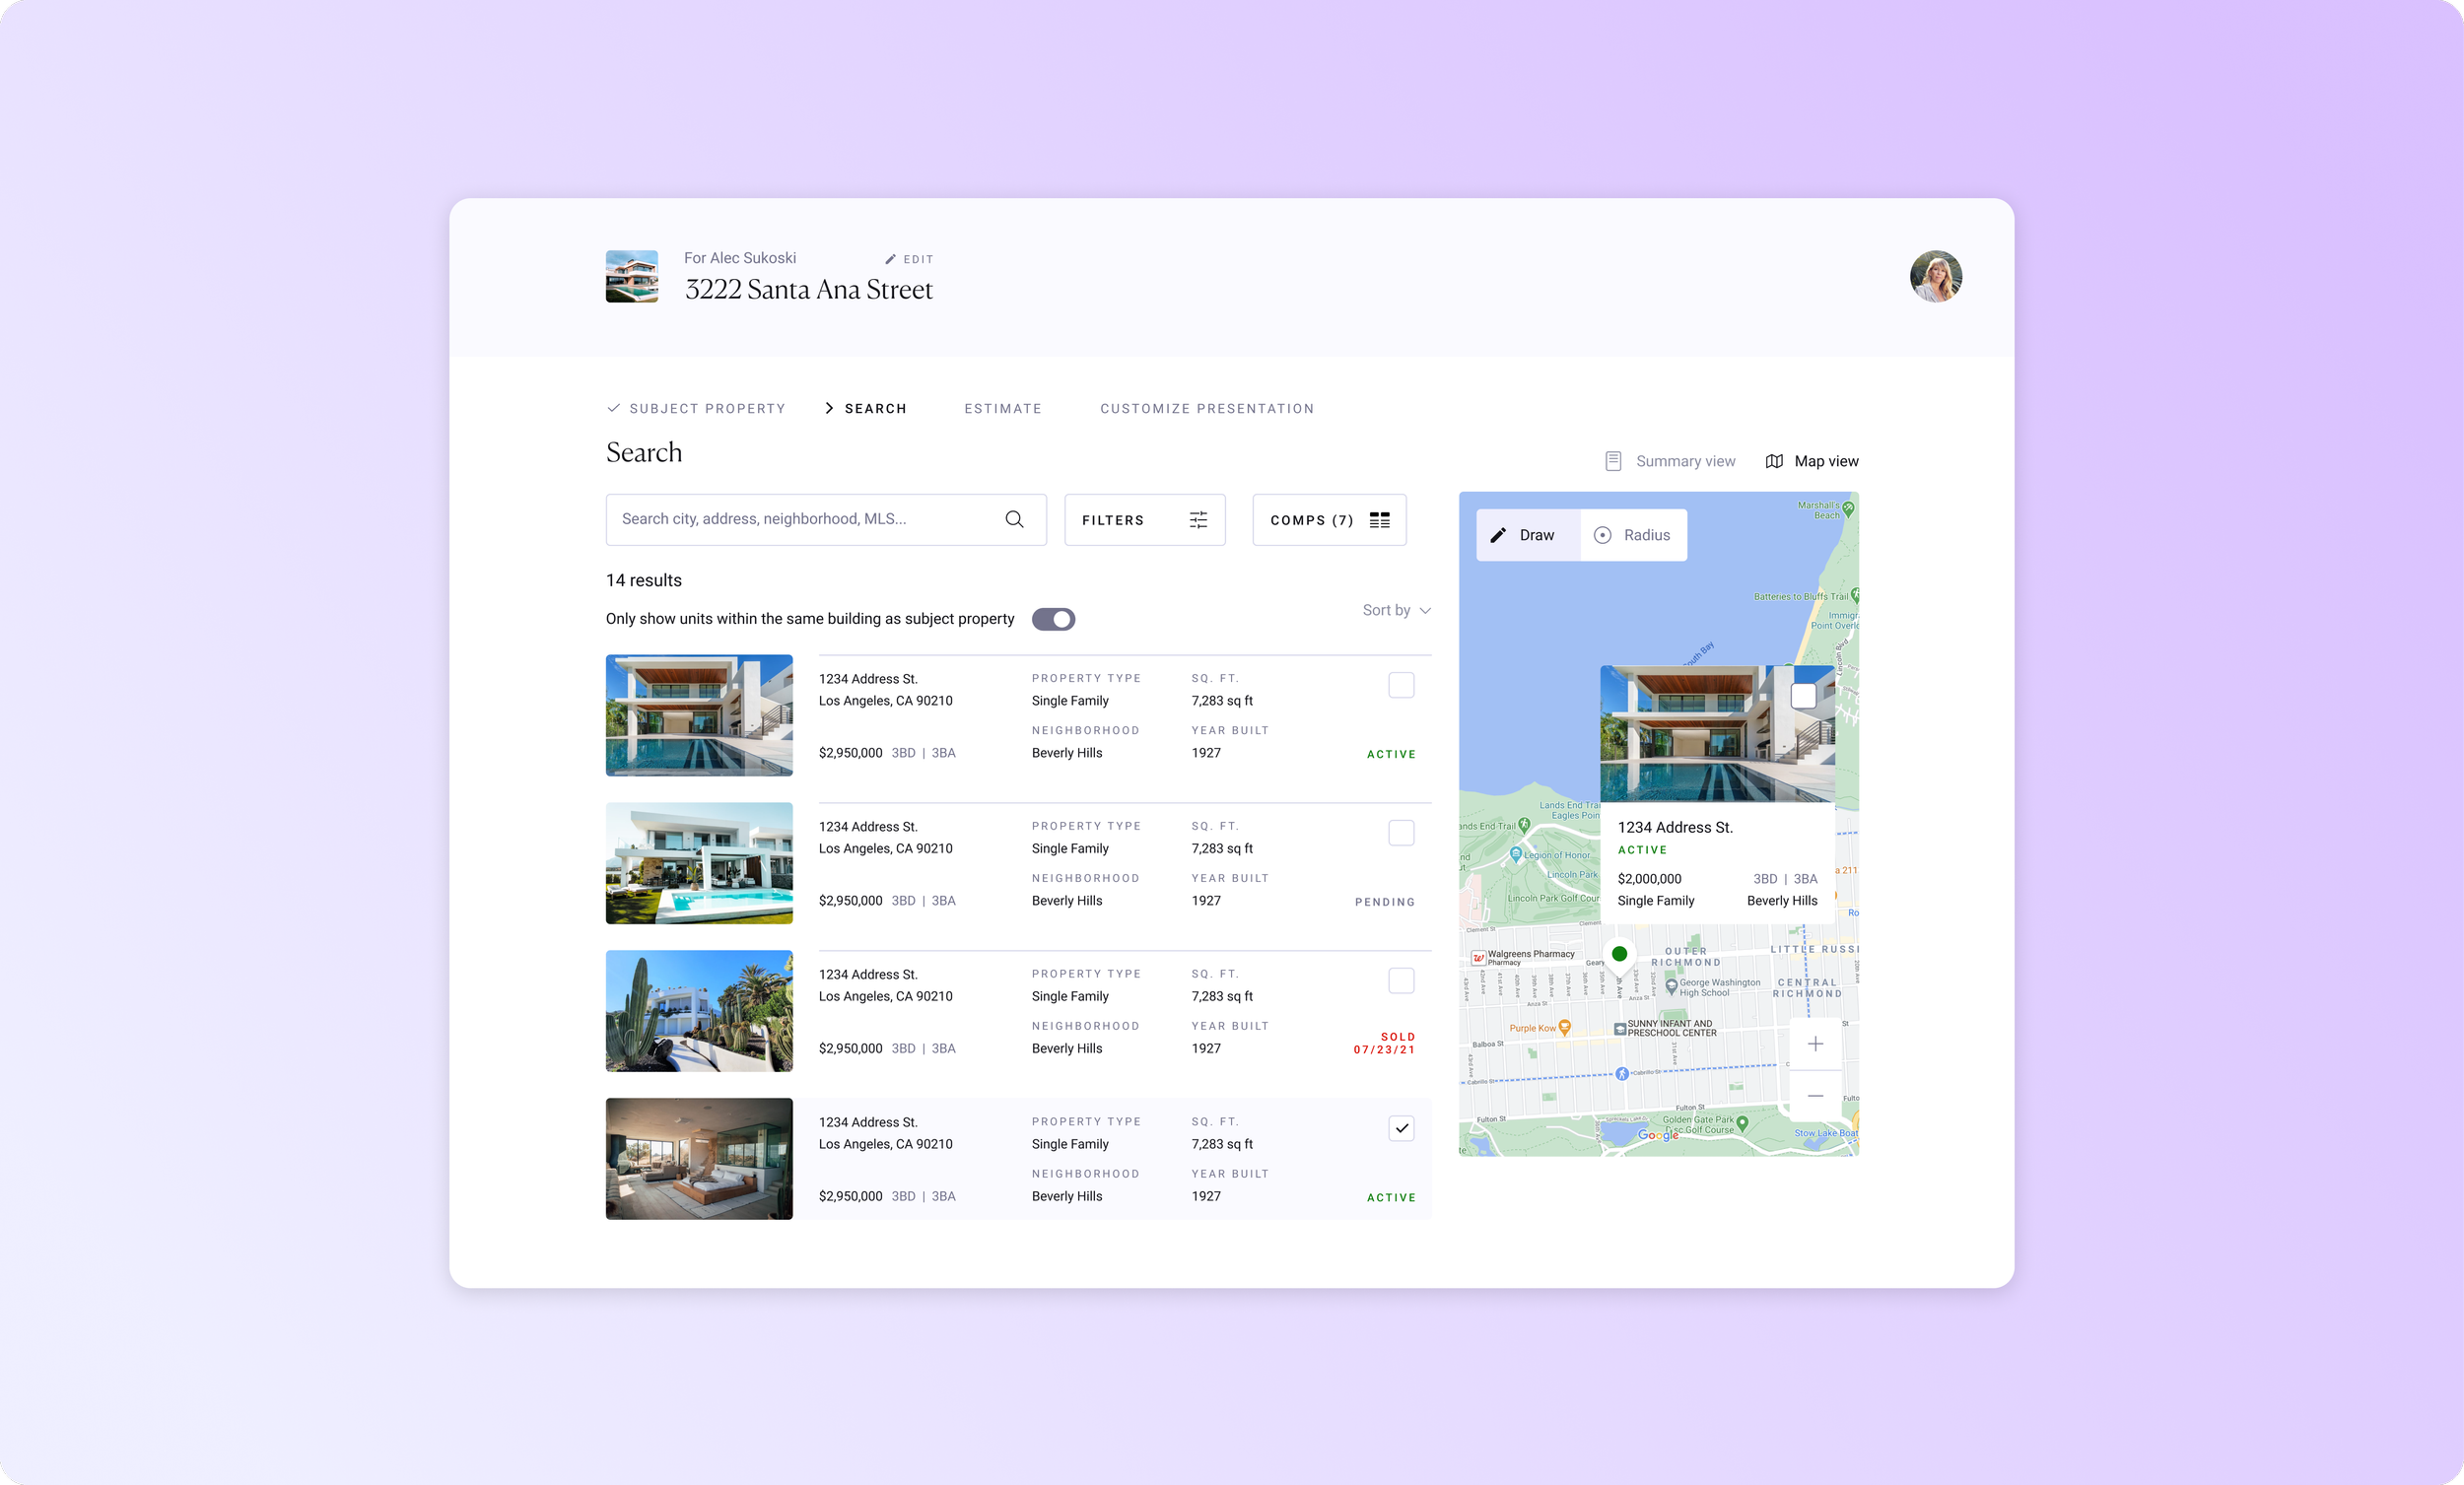Toggle the same-building units switch off

click(x=1053, y=619)
